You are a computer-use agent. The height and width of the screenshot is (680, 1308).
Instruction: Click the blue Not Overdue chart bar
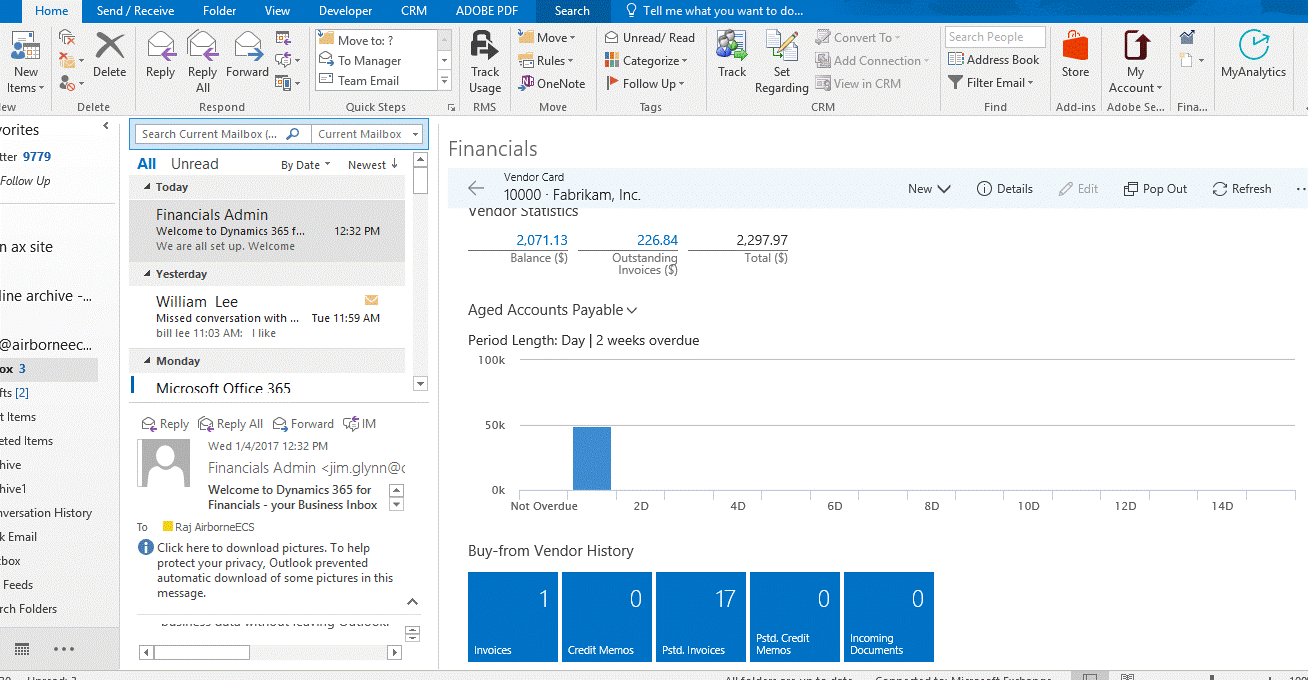(x=592, y=459)
